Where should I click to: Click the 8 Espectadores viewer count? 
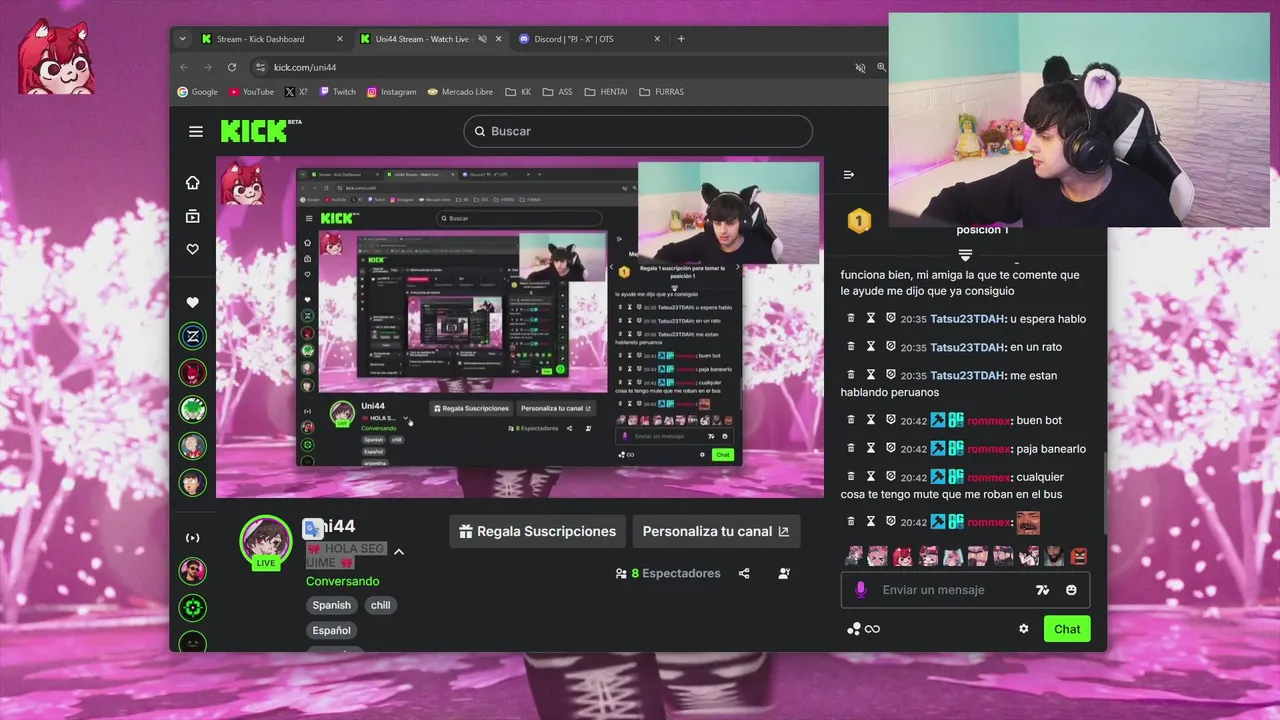coord(668,573)
